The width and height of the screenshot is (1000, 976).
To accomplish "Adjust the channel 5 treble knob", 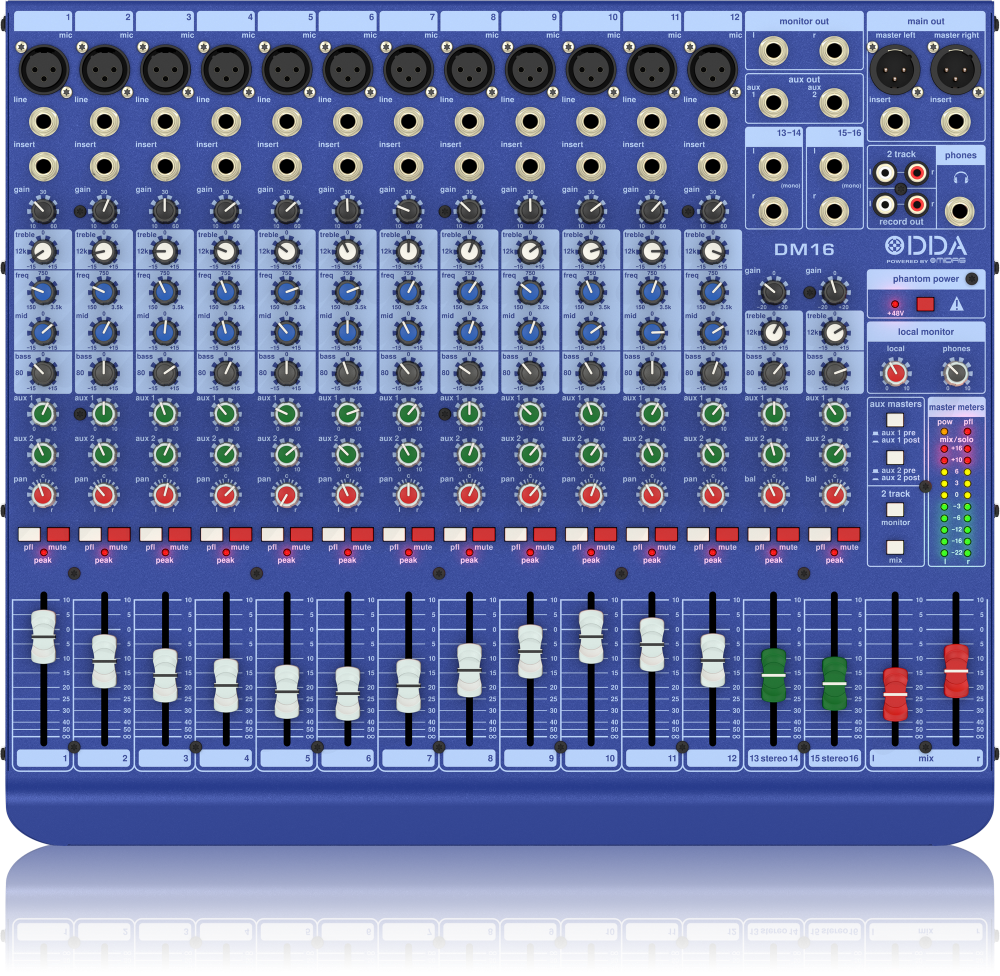I will (287, 251).
